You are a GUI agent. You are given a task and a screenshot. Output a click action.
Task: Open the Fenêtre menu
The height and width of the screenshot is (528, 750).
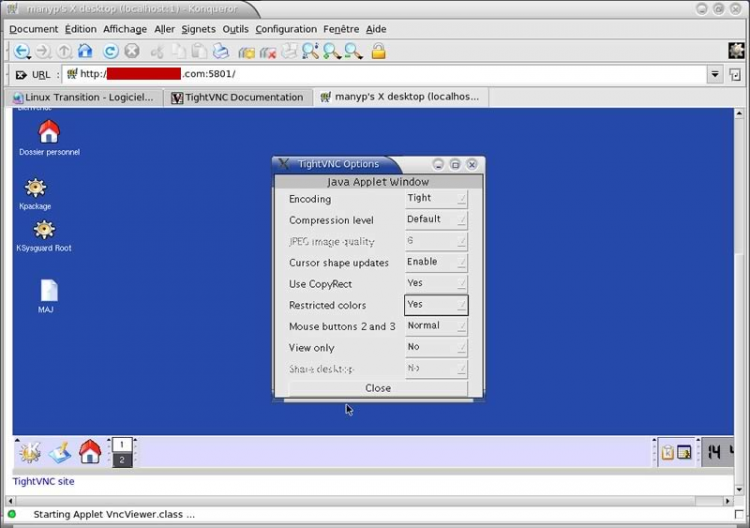341,29
